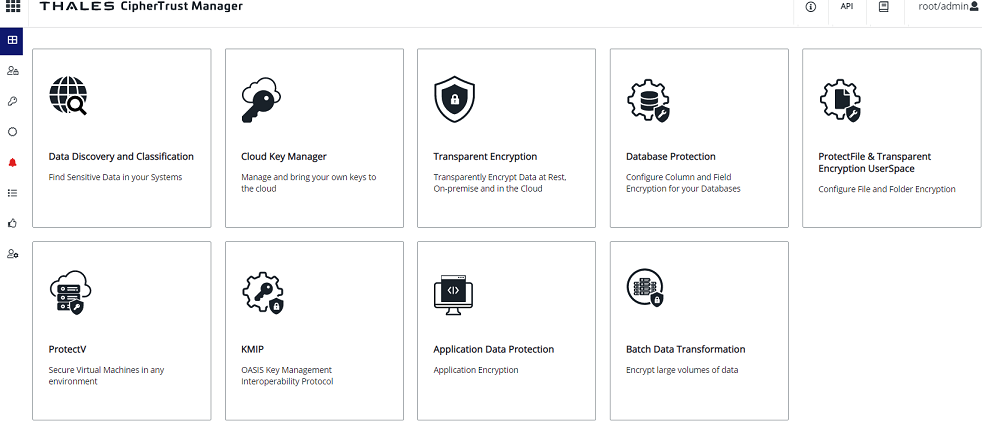Open the KMIP tile
Viewport: 982px width, 421px height.
314,330
